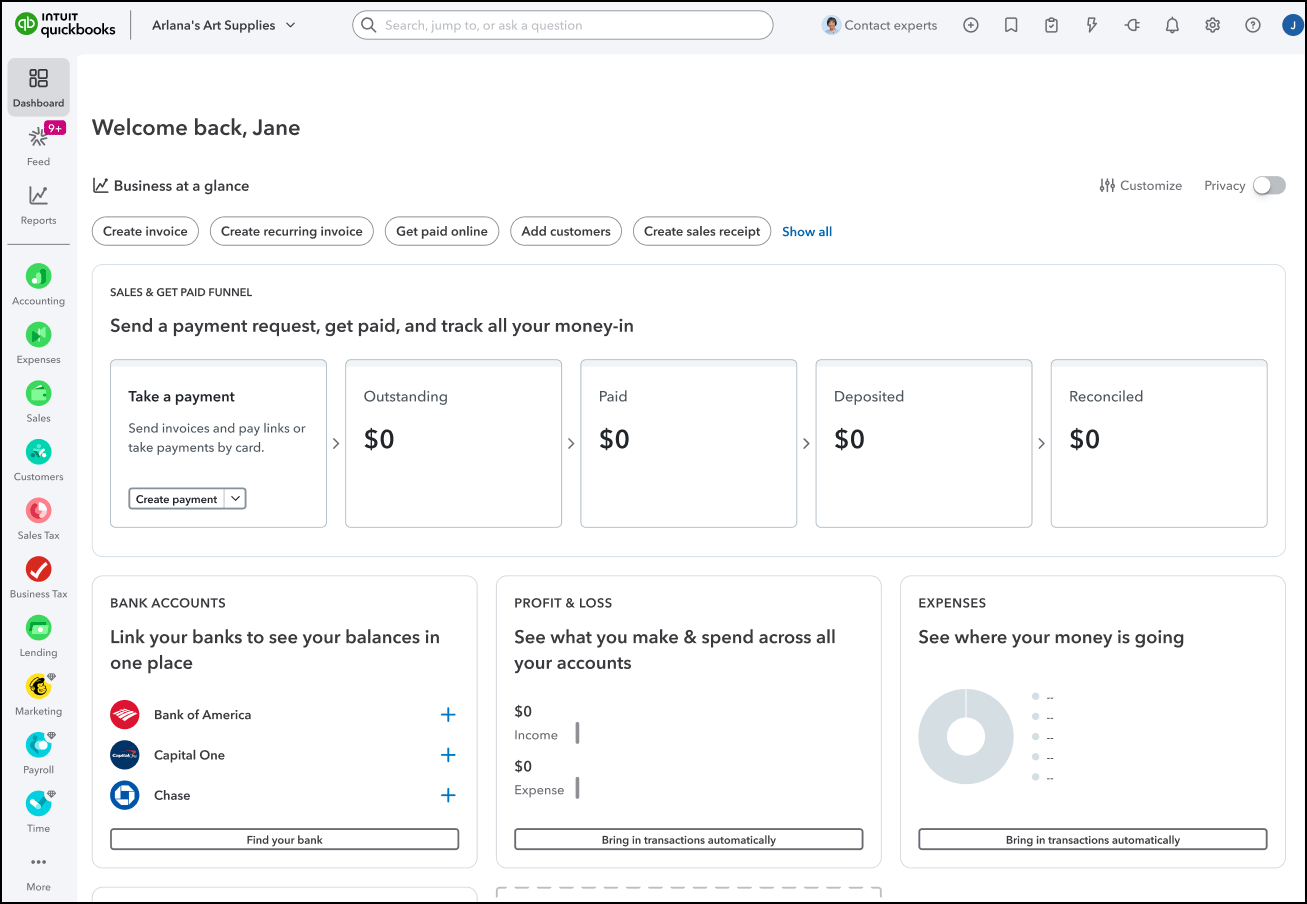The width and height of the screenshot is (1307, 904).
Task: Open the help question mark icon
Action: coord(1253,26)
